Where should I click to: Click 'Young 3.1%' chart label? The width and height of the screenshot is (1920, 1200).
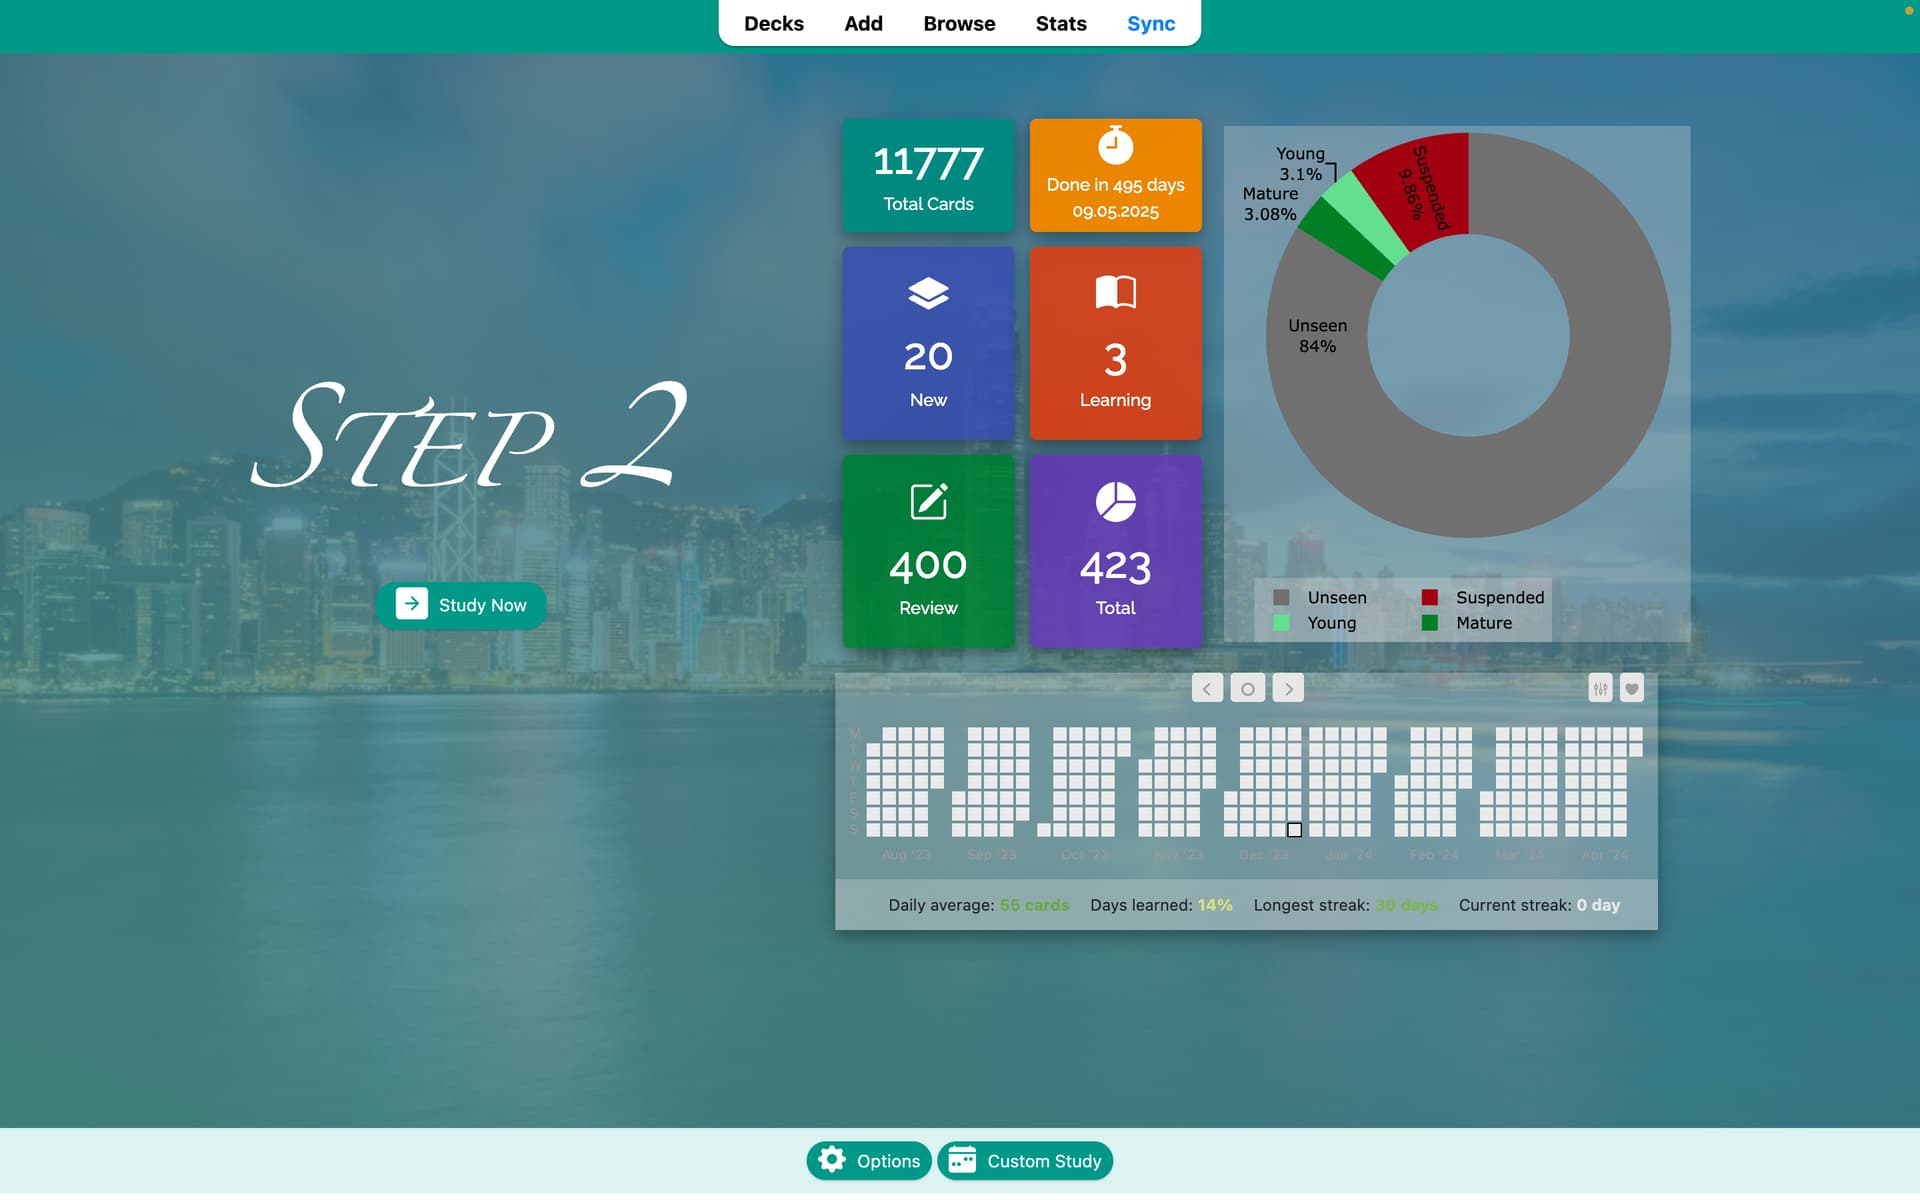click(x=1300, y=164)
